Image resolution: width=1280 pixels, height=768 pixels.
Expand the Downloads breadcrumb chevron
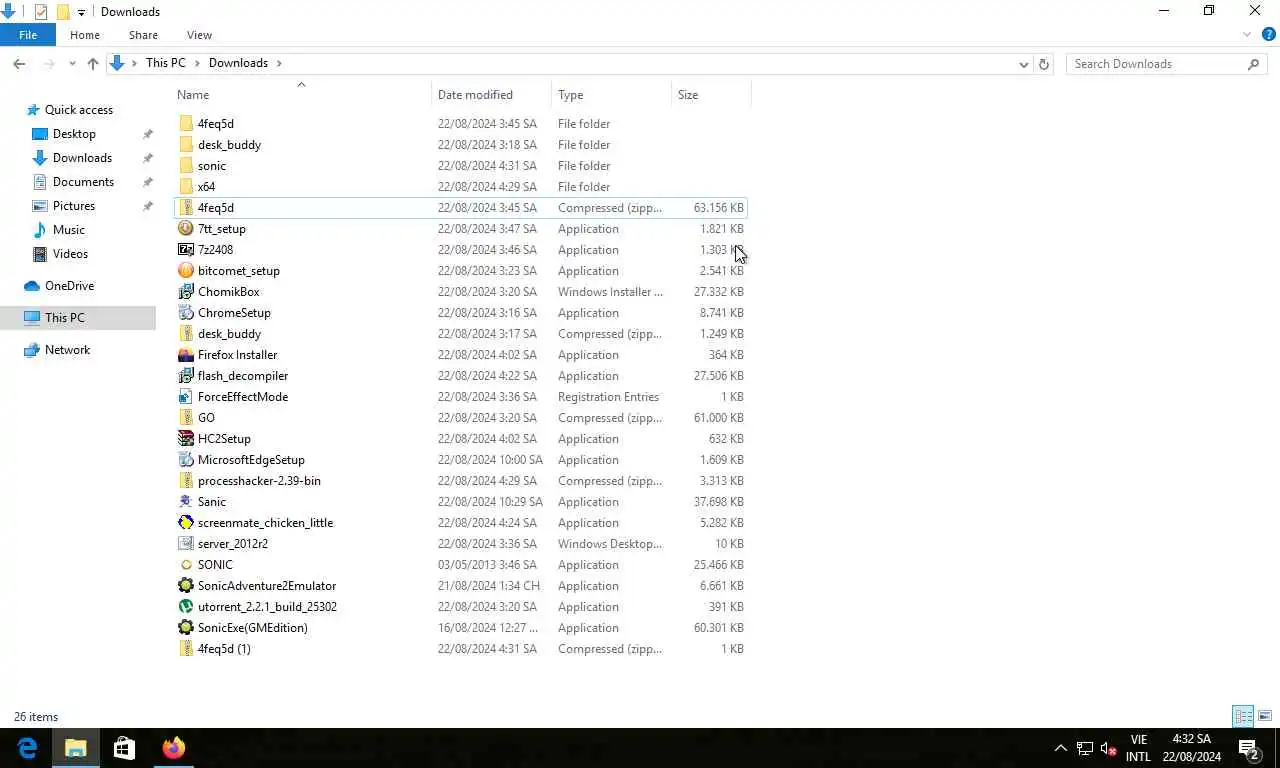279,64
